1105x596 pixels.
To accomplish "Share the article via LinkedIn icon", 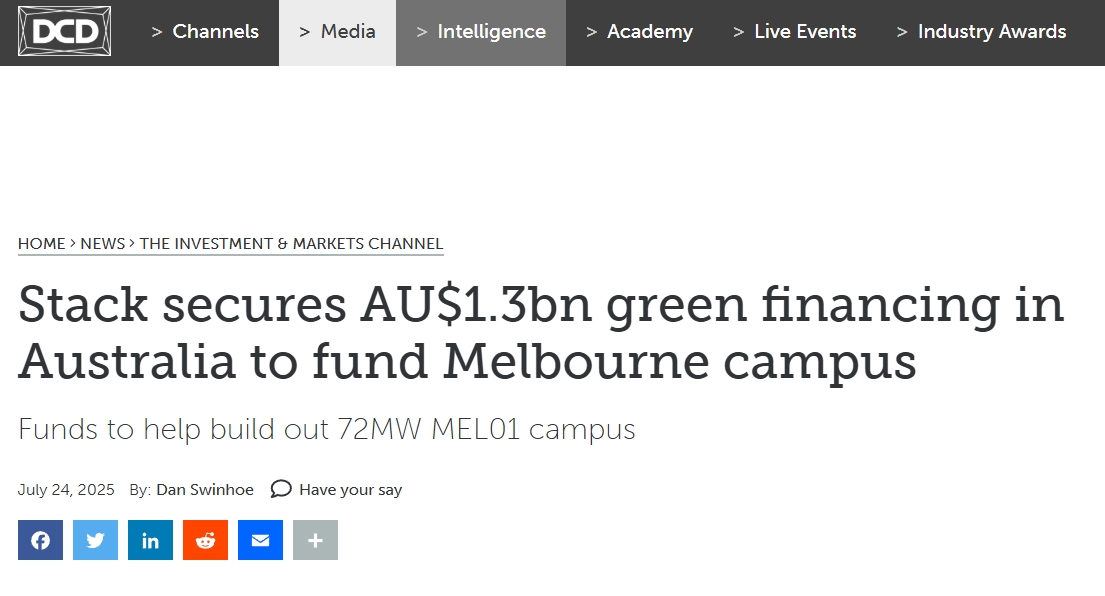I will click(150, 540).
